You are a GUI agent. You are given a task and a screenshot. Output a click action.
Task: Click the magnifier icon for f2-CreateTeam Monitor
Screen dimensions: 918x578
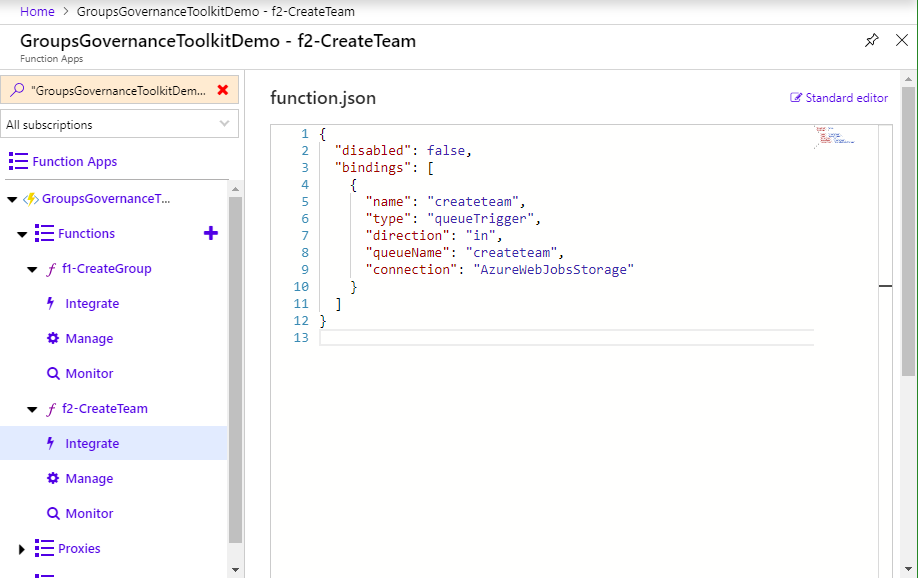click(x=53, y=513)
